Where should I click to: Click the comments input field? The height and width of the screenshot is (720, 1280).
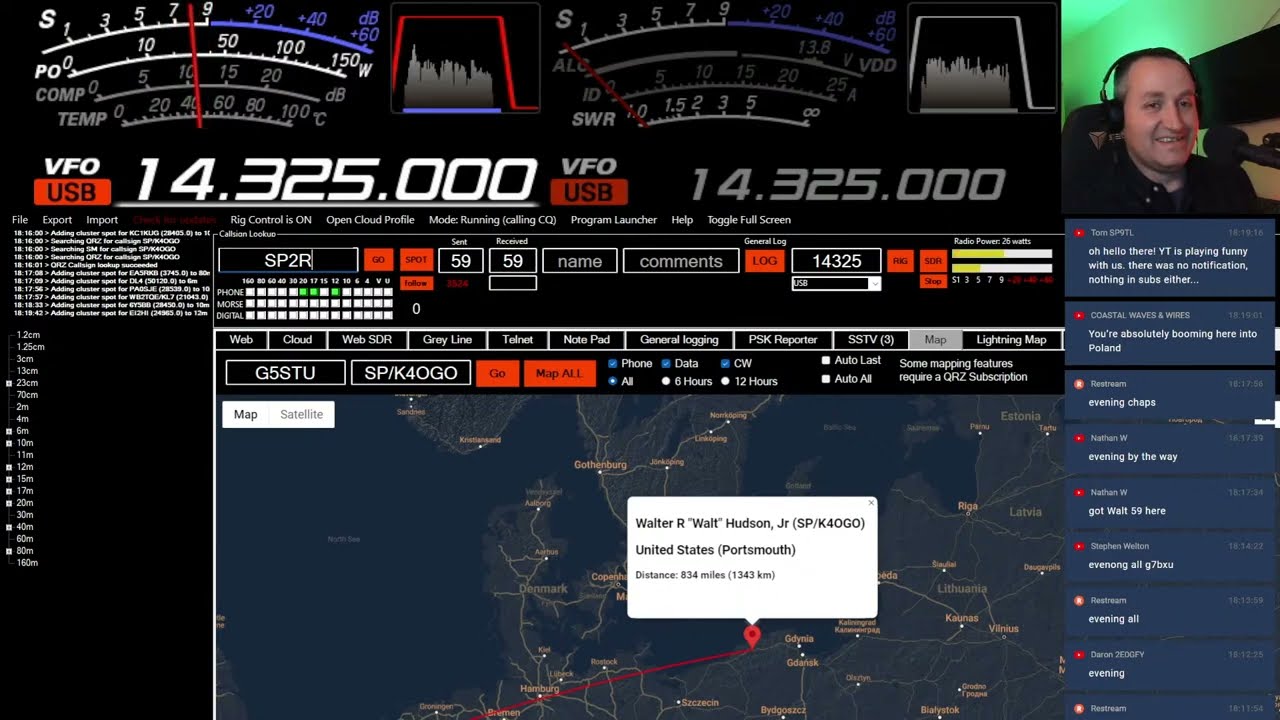pyautogui.click(x=681, y=261)
